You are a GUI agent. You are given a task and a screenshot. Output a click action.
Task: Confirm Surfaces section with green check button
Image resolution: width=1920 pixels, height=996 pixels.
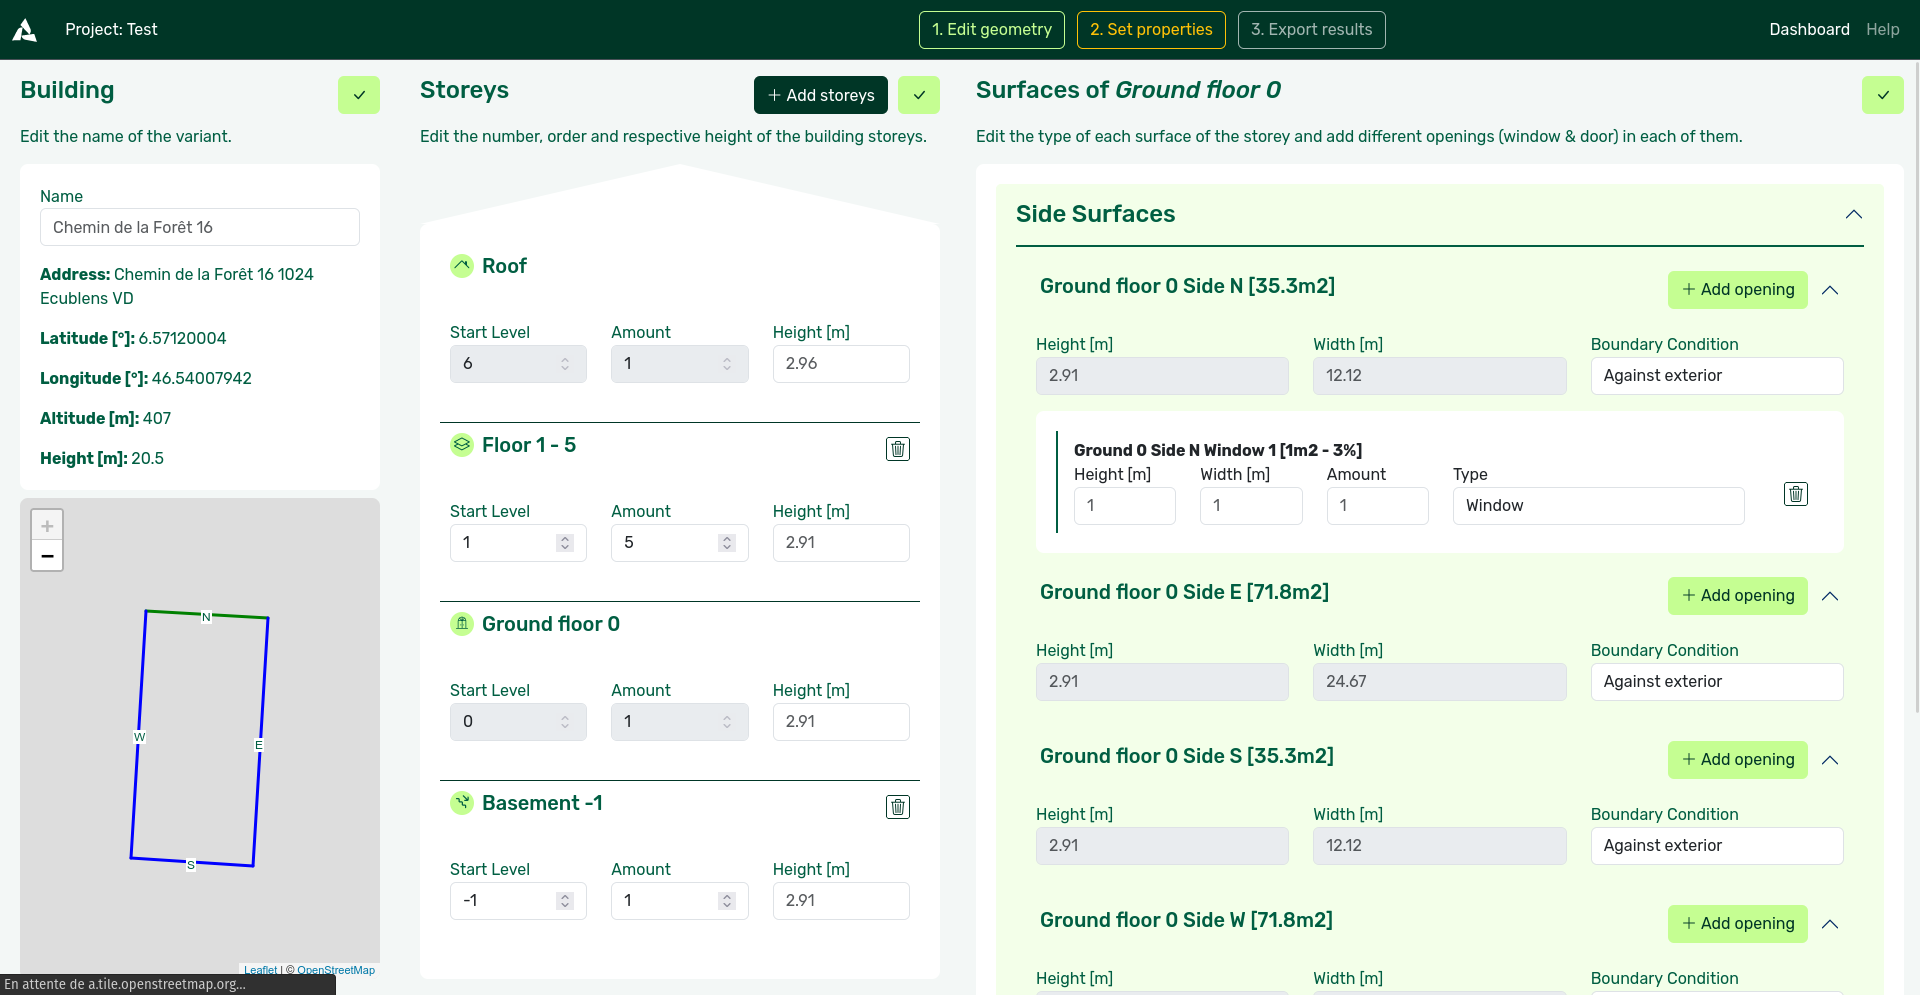(x=1883, y=95)
